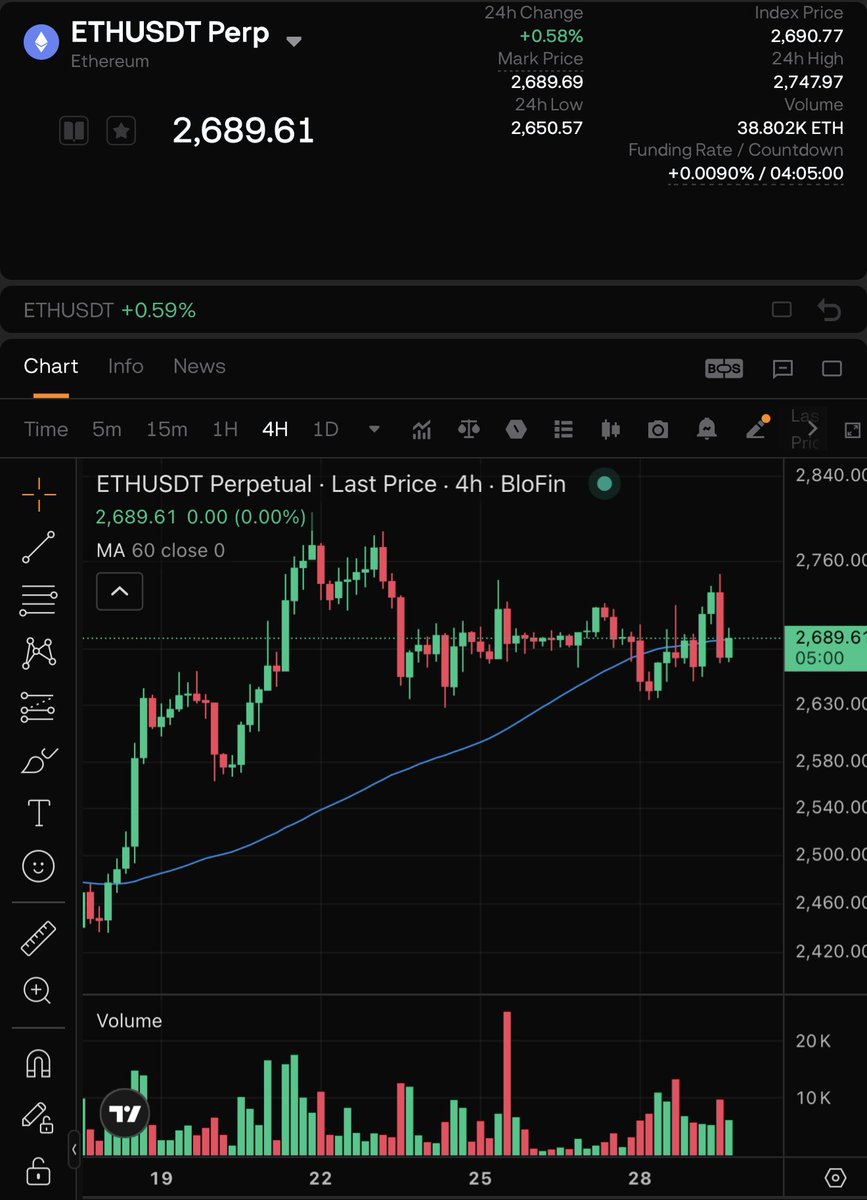Add ETHUSDT to favorites with the star
The height and width of the screenshot is (1200, 867).
click(121, 130)
